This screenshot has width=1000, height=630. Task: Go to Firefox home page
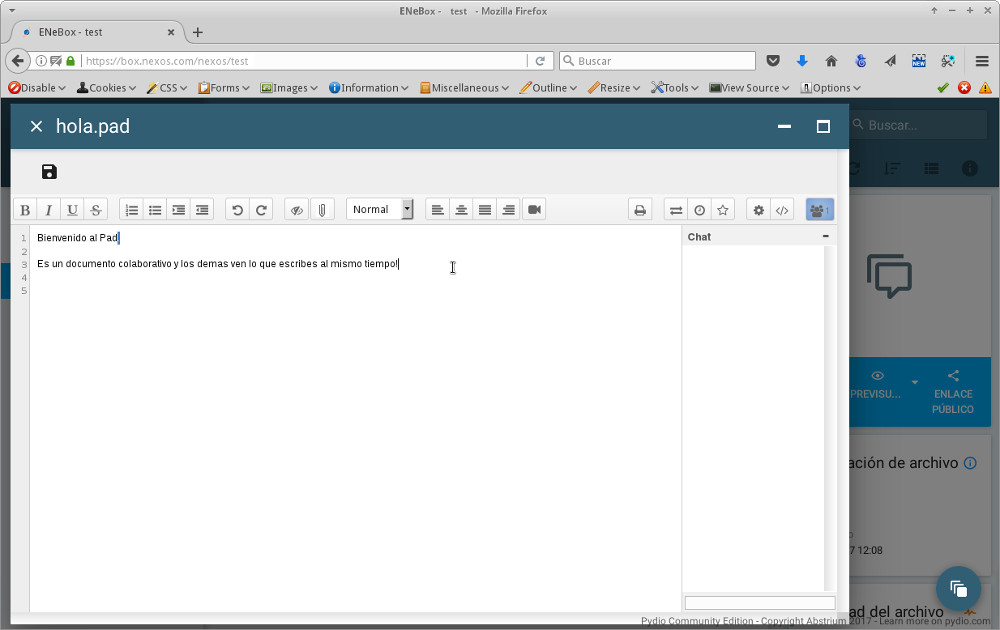point(831,61)
